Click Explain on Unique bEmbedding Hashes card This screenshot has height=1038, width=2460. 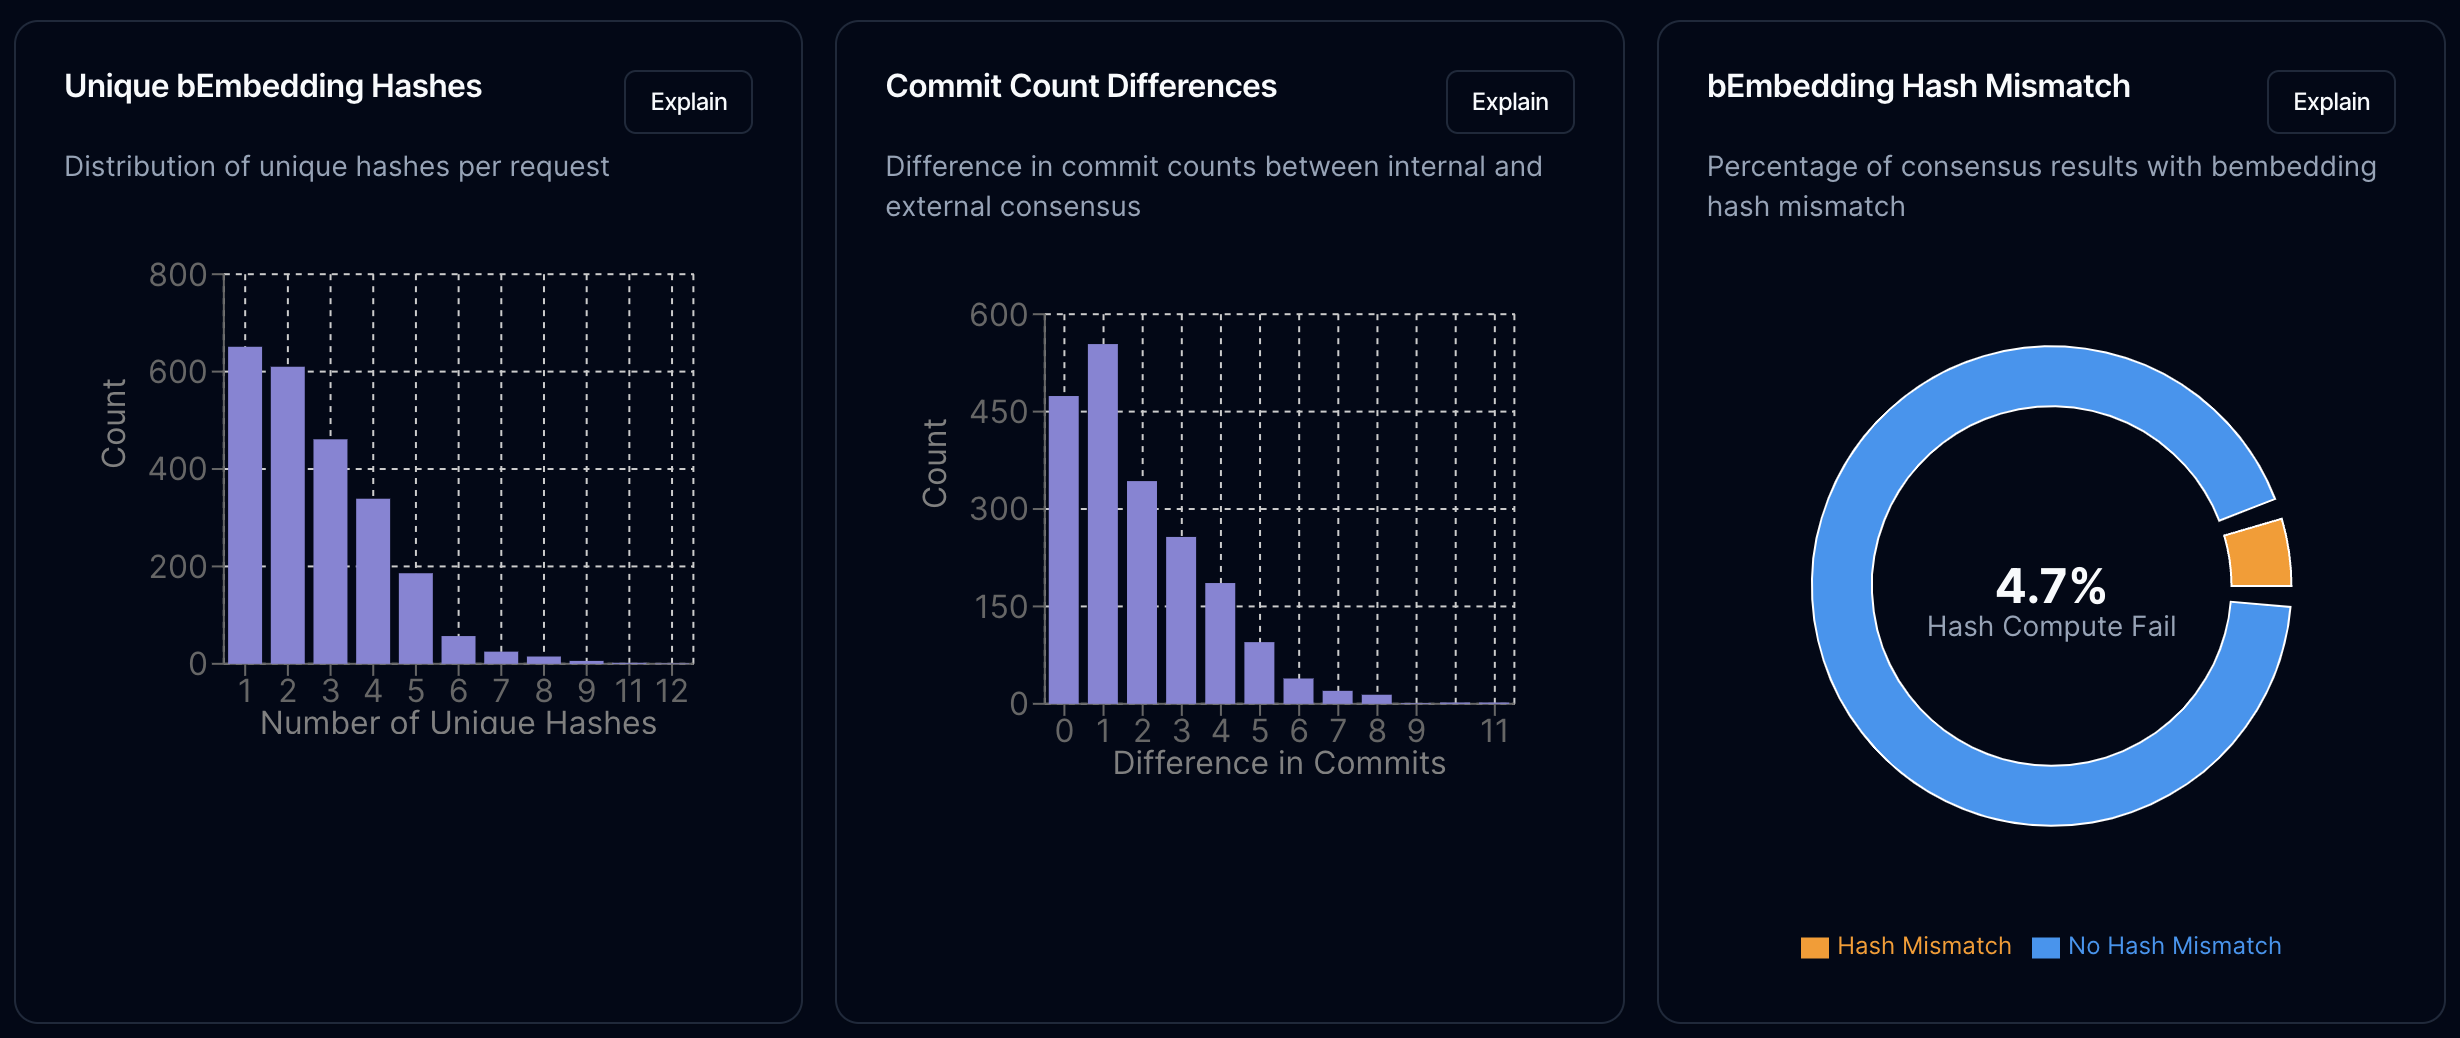click(x=688, y=102)
